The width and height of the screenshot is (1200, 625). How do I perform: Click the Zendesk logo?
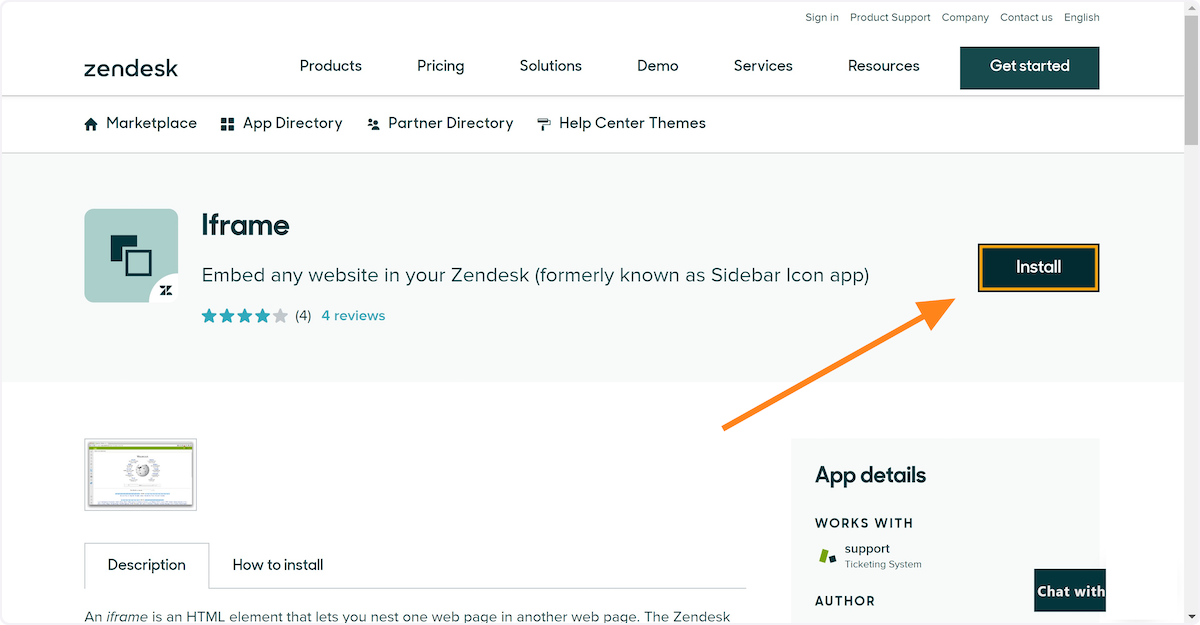[131, 68]
